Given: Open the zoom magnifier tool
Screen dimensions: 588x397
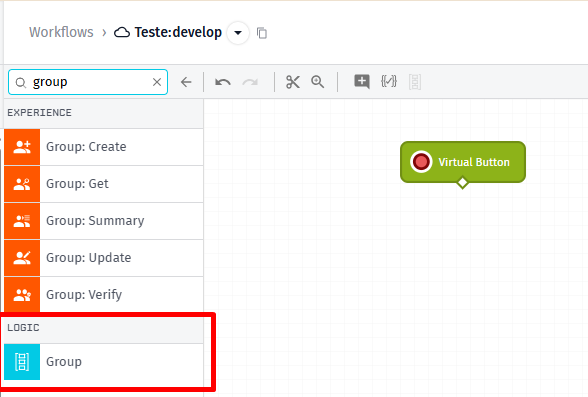Looking at the screenshot, I should 318,82.
